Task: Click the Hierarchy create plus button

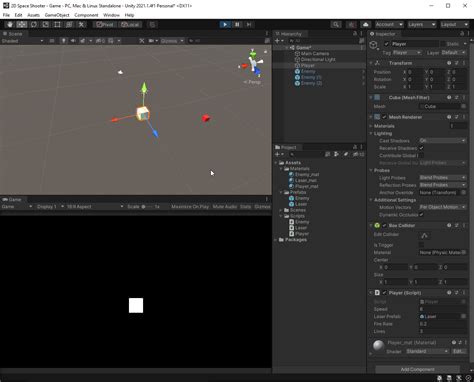Action: 277,41
